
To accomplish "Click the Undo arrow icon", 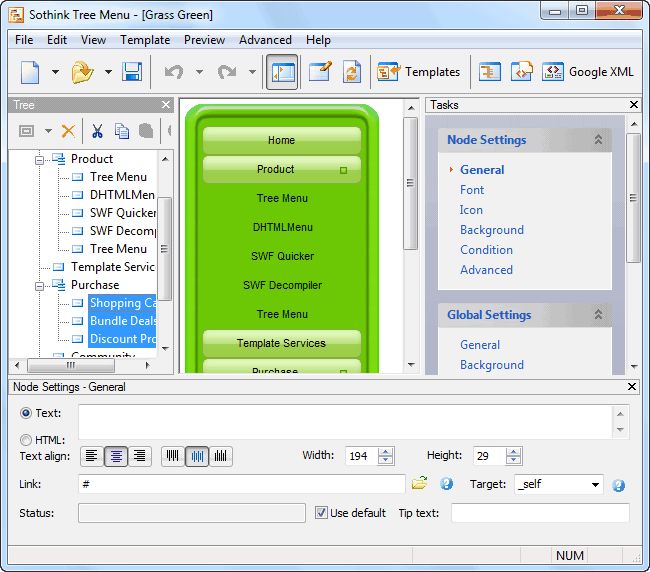I will (174, 72).
